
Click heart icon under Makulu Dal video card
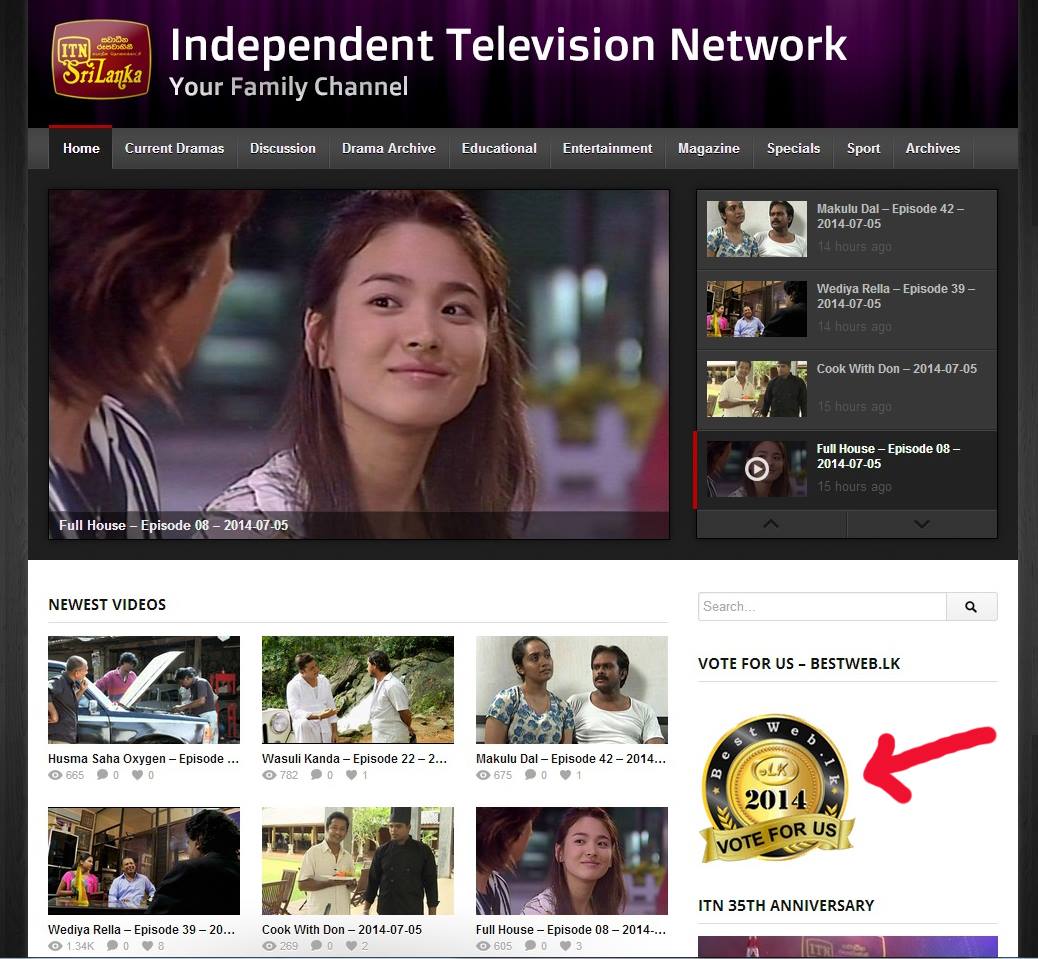(x=565, y=775)
